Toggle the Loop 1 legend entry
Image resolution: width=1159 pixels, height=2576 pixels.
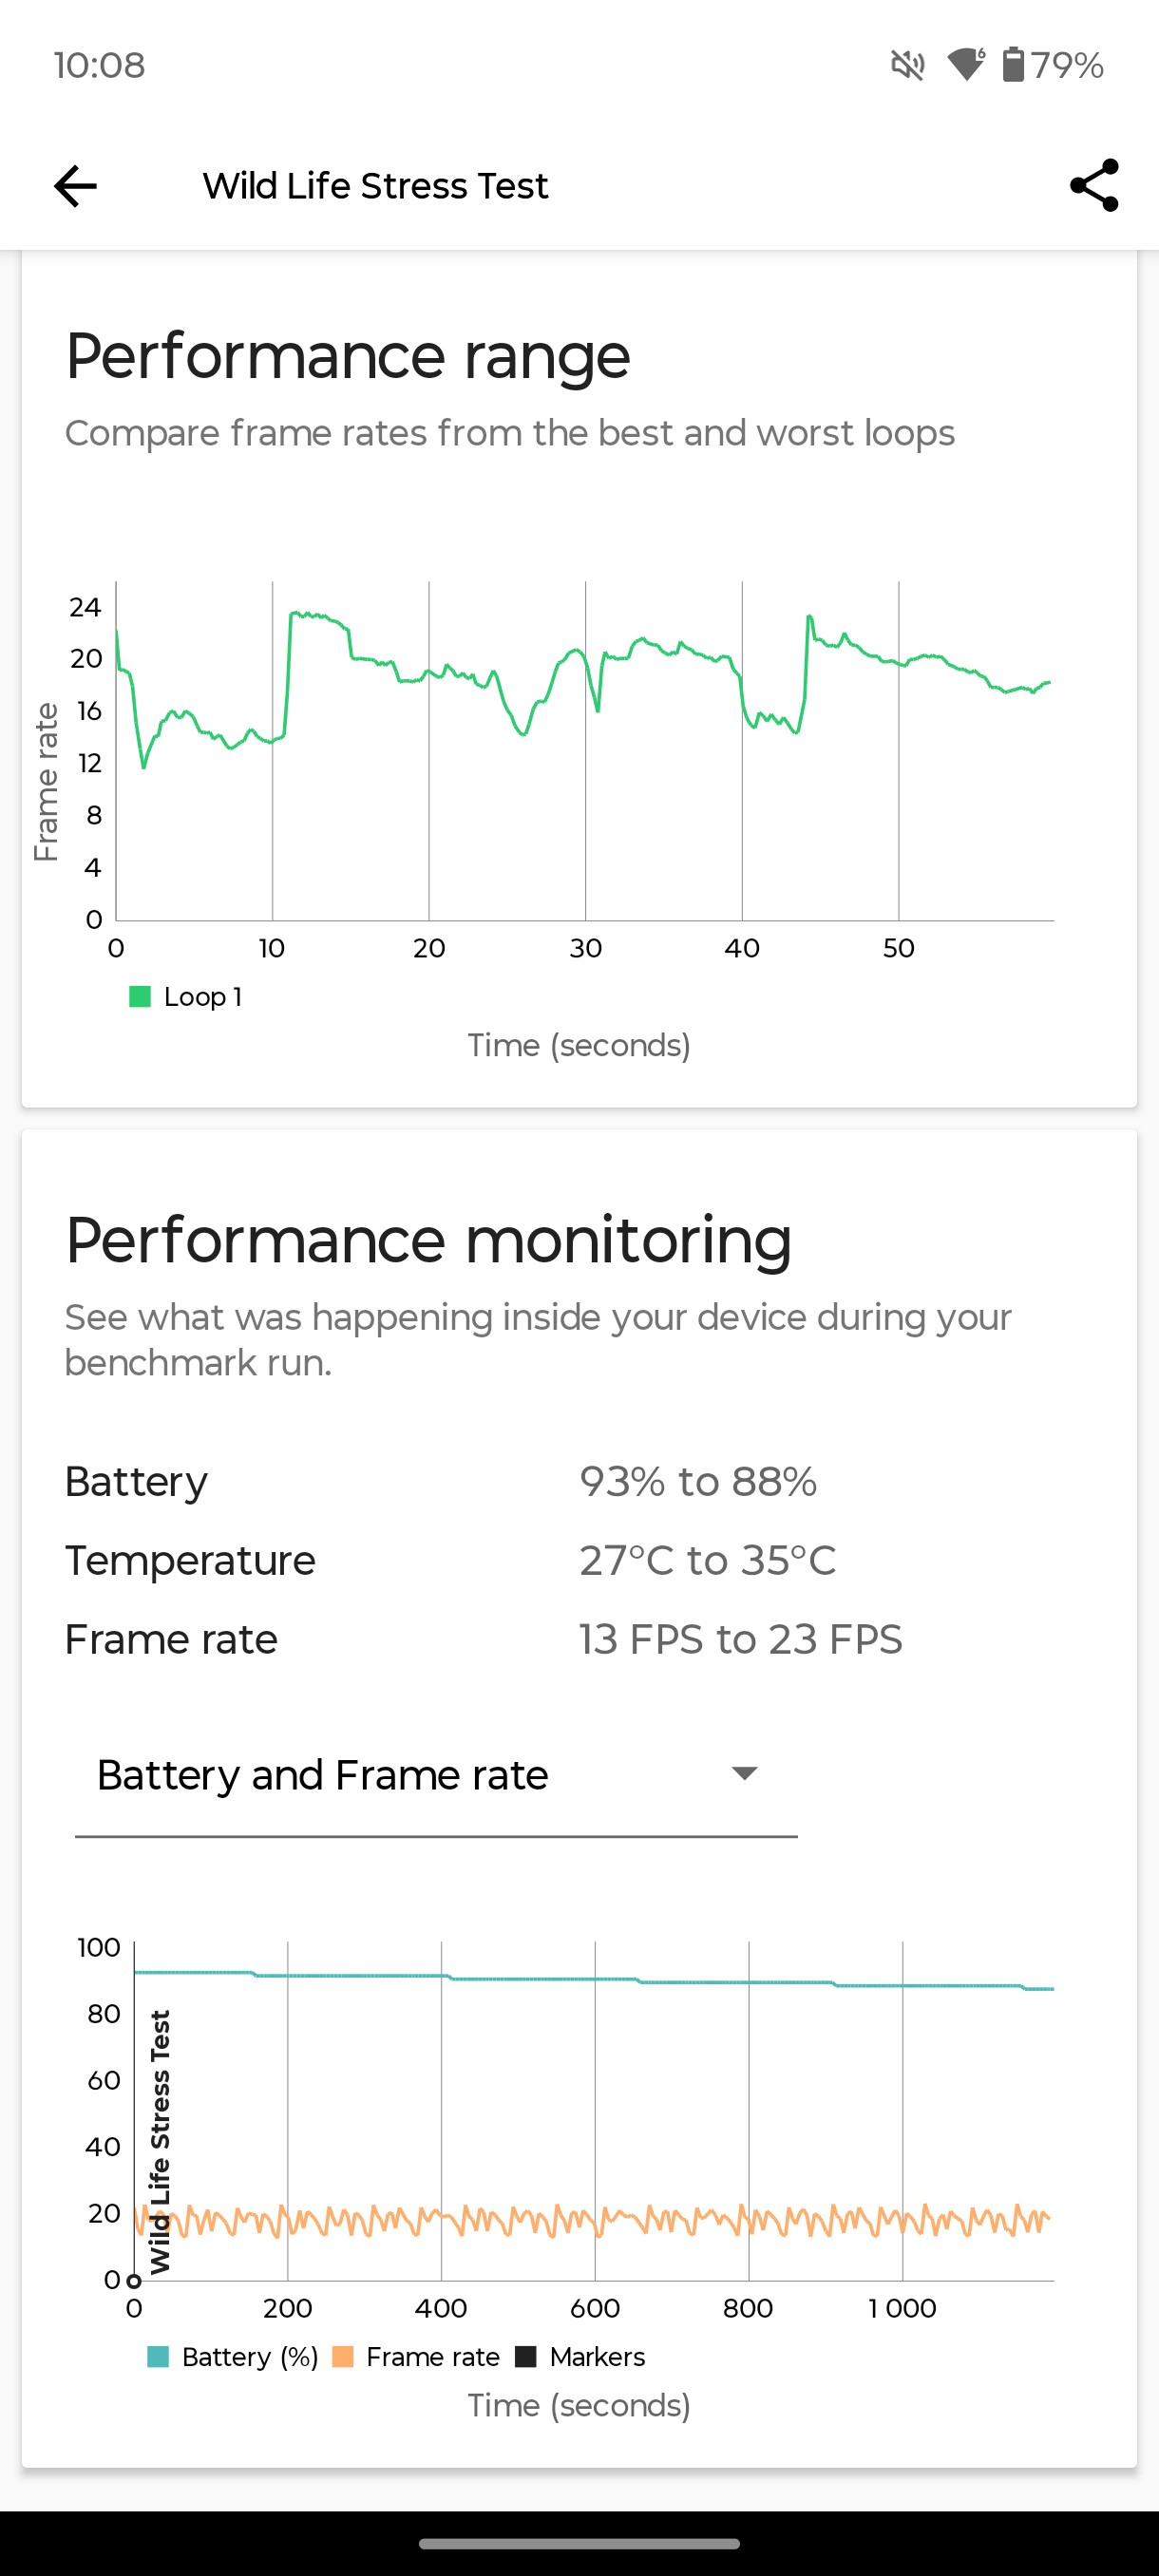(186, 997)
